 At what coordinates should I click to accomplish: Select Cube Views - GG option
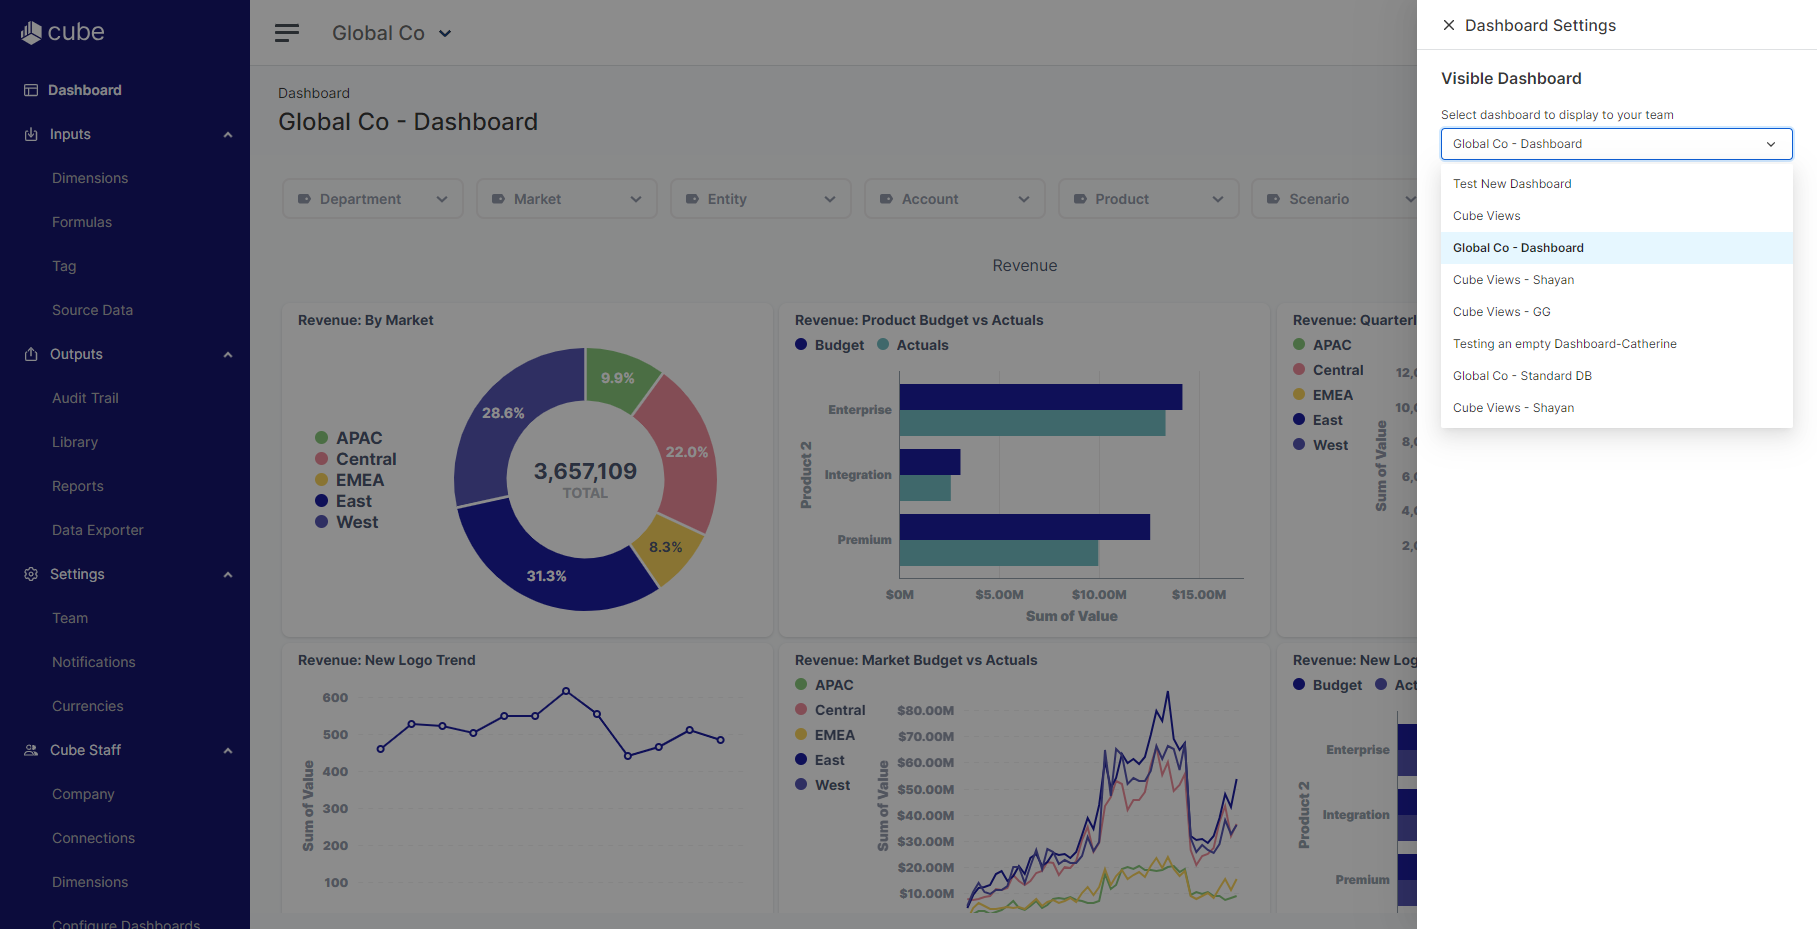click(x=1617, y=312)
